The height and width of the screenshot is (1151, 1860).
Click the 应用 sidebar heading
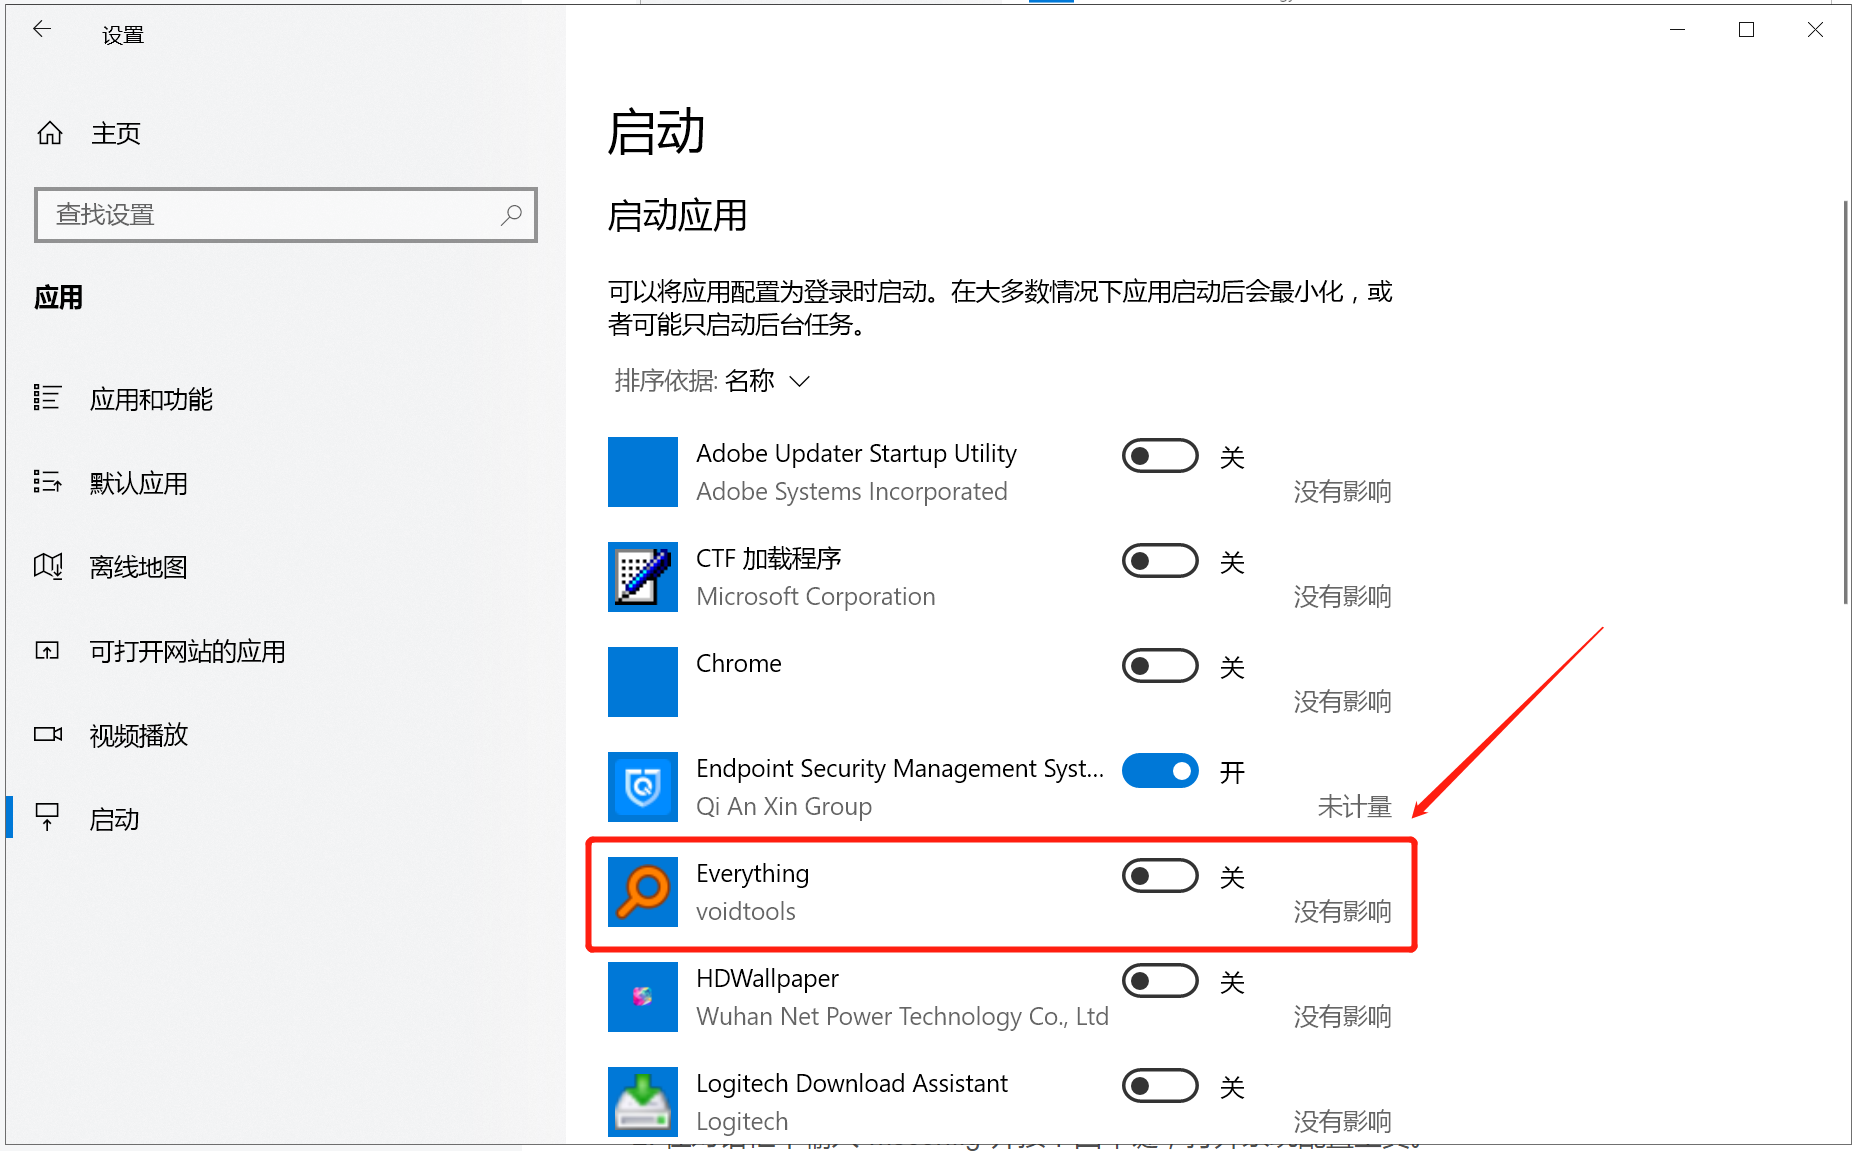(x=58, y=297)
